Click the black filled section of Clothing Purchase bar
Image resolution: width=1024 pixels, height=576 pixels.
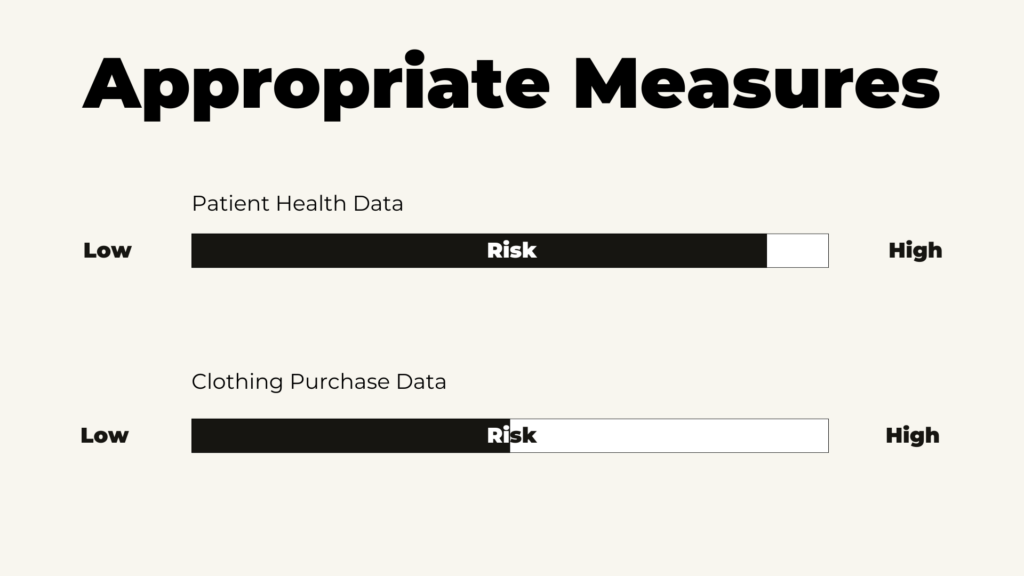coord(351,436)
